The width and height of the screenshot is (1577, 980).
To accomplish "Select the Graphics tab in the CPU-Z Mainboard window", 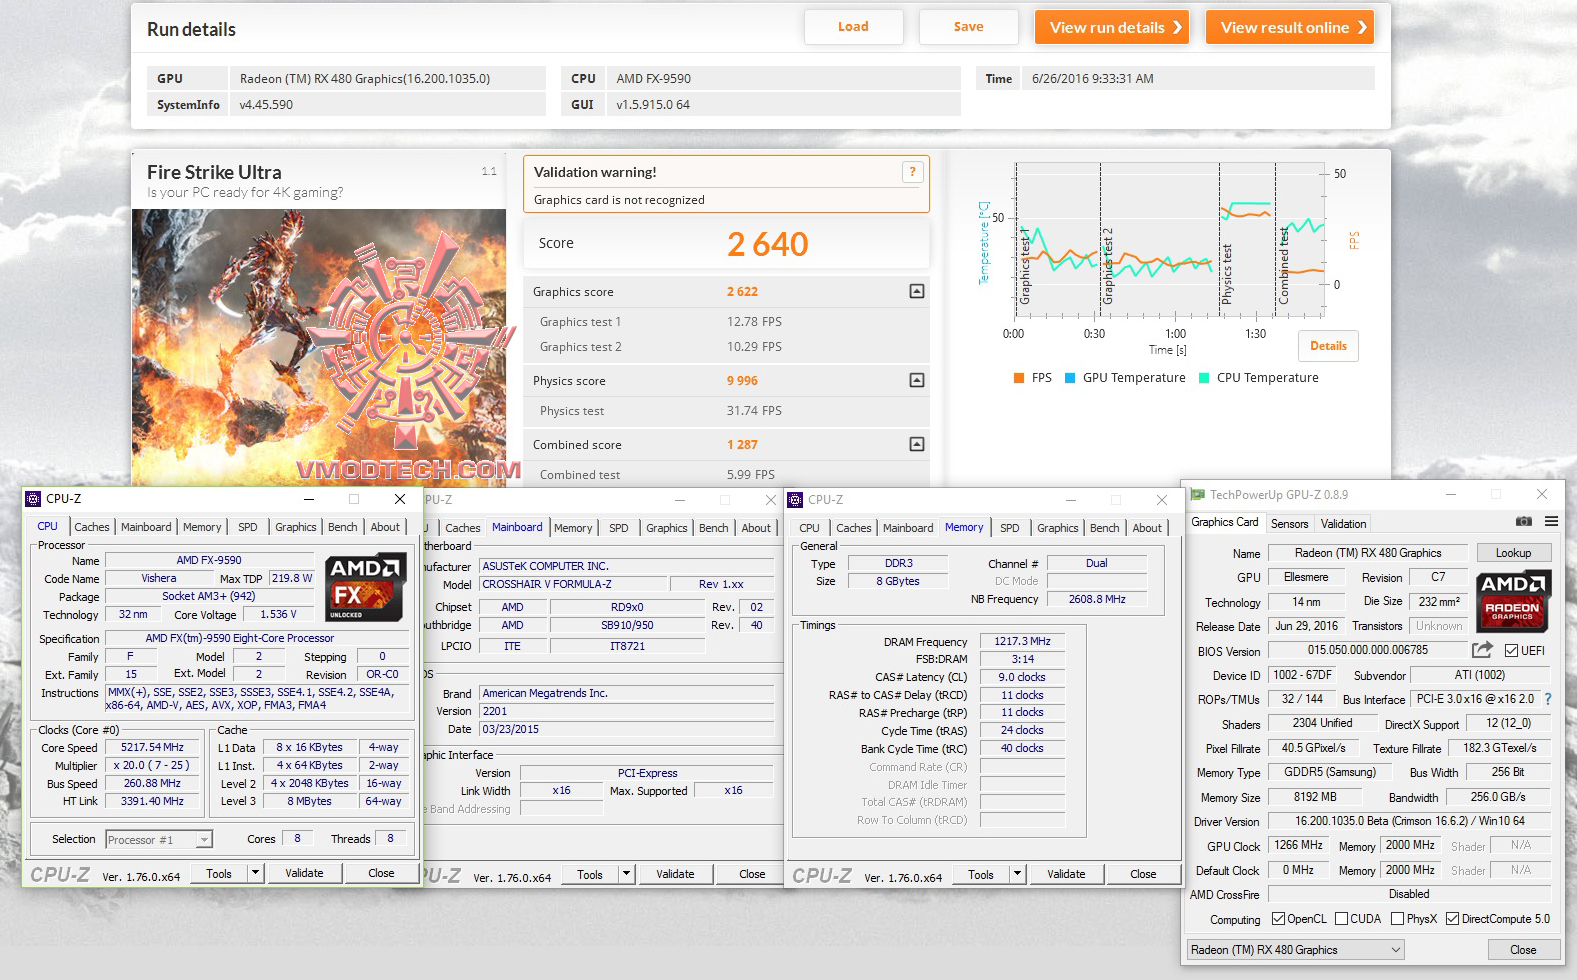I will (667, 528).
